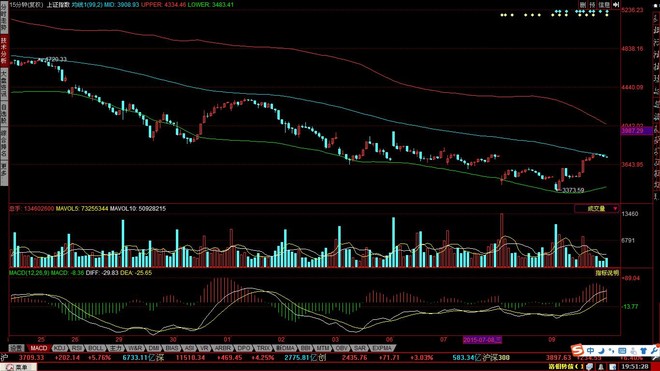660x371 pixels.
Task: Switch to the SAR indicator tab
Action: pos(359,348)
